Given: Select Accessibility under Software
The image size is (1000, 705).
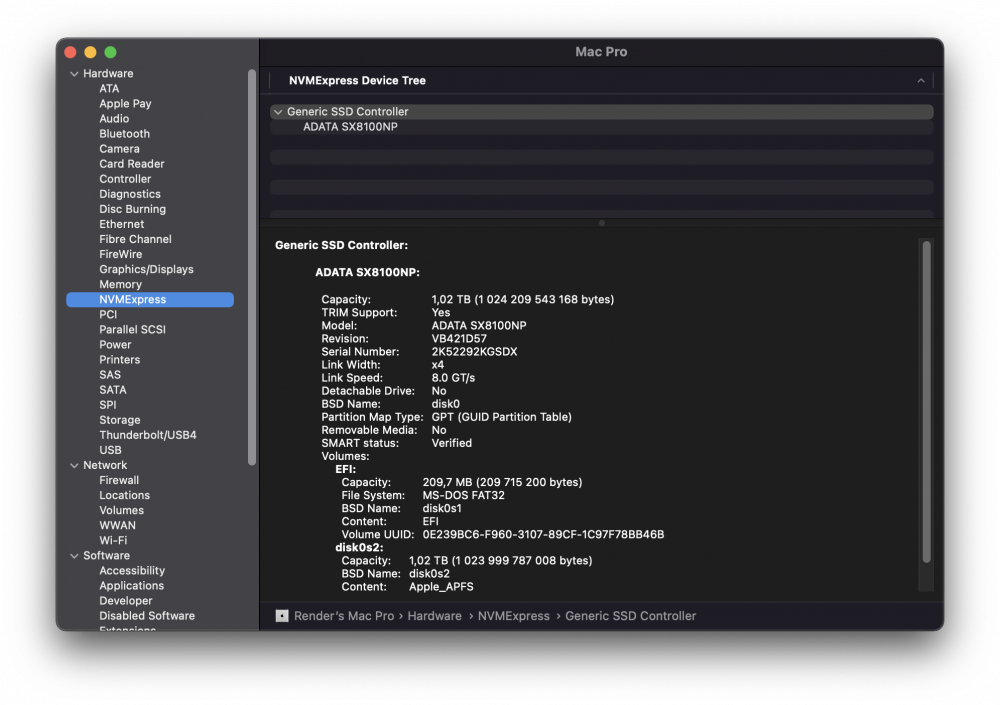Looking at the screenshot, I should coord(131,570).
